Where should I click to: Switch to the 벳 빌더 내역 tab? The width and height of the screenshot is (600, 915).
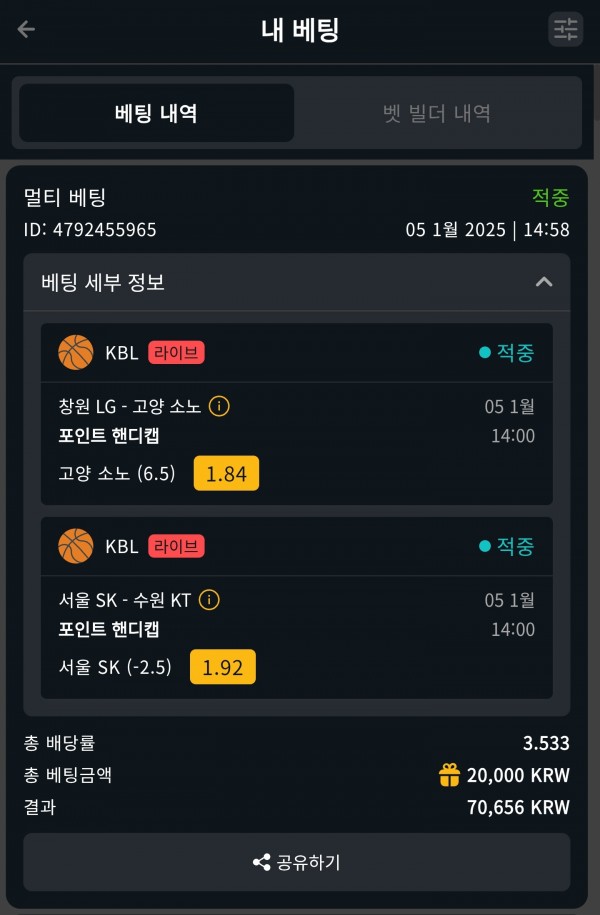(x=437, y=113)
